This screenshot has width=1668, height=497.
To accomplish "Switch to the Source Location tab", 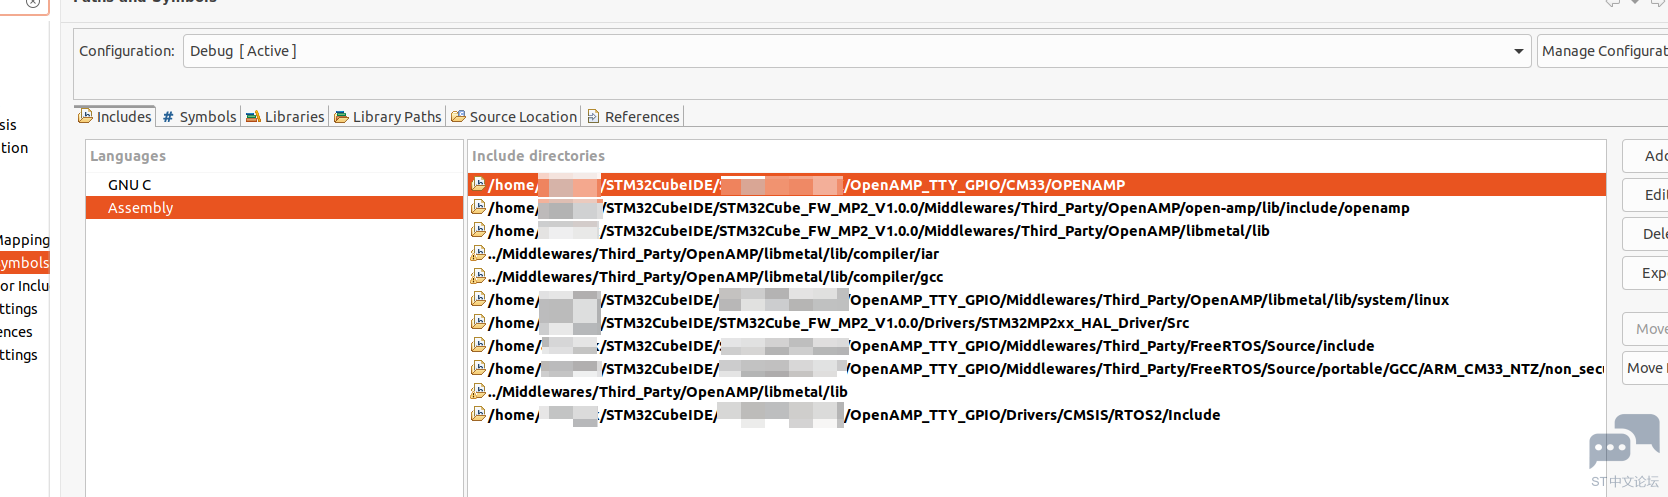I will tap(514, 117).
